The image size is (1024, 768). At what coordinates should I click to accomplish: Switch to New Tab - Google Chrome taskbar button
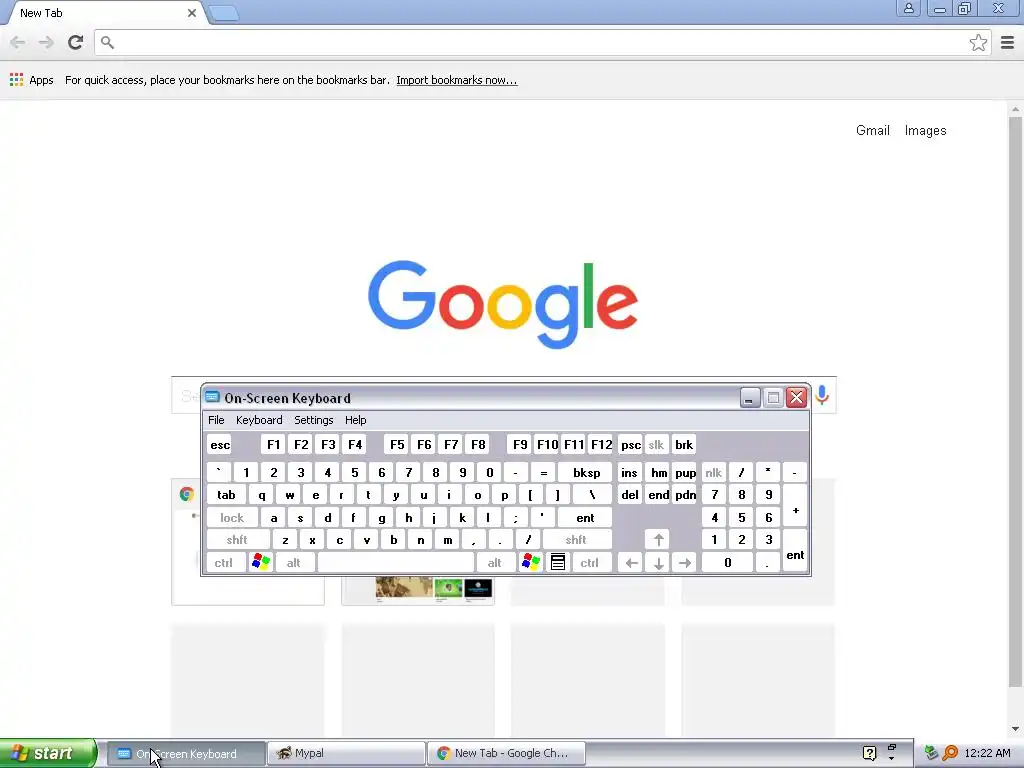click(x=507, y=753)
